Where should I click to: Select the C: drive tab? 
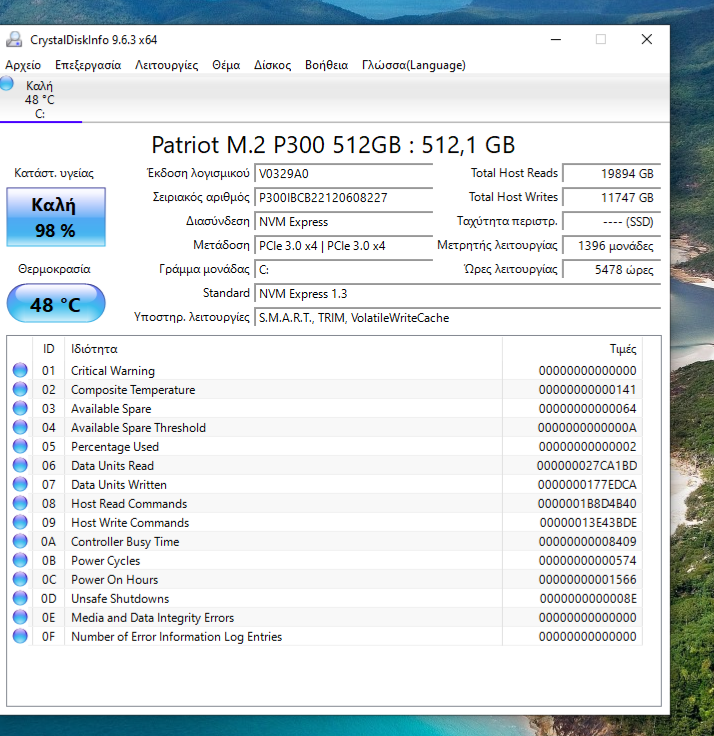click(x=40, y=99)
